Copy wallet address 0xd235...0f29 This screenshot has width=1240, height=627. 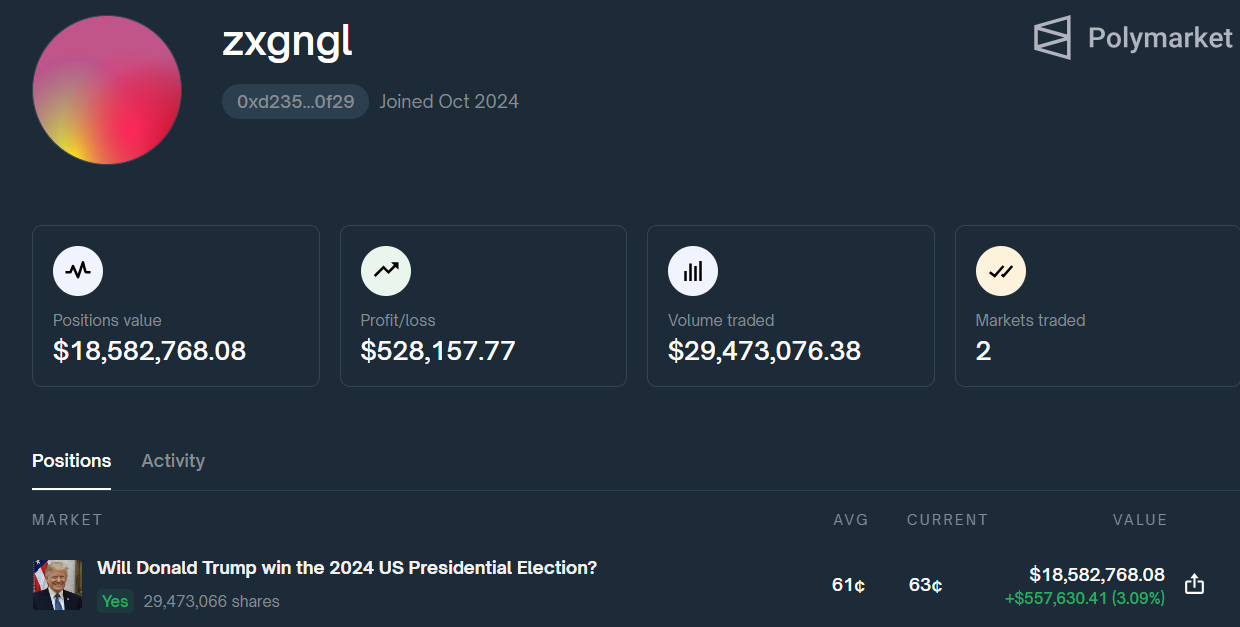[x=295, y=101]
